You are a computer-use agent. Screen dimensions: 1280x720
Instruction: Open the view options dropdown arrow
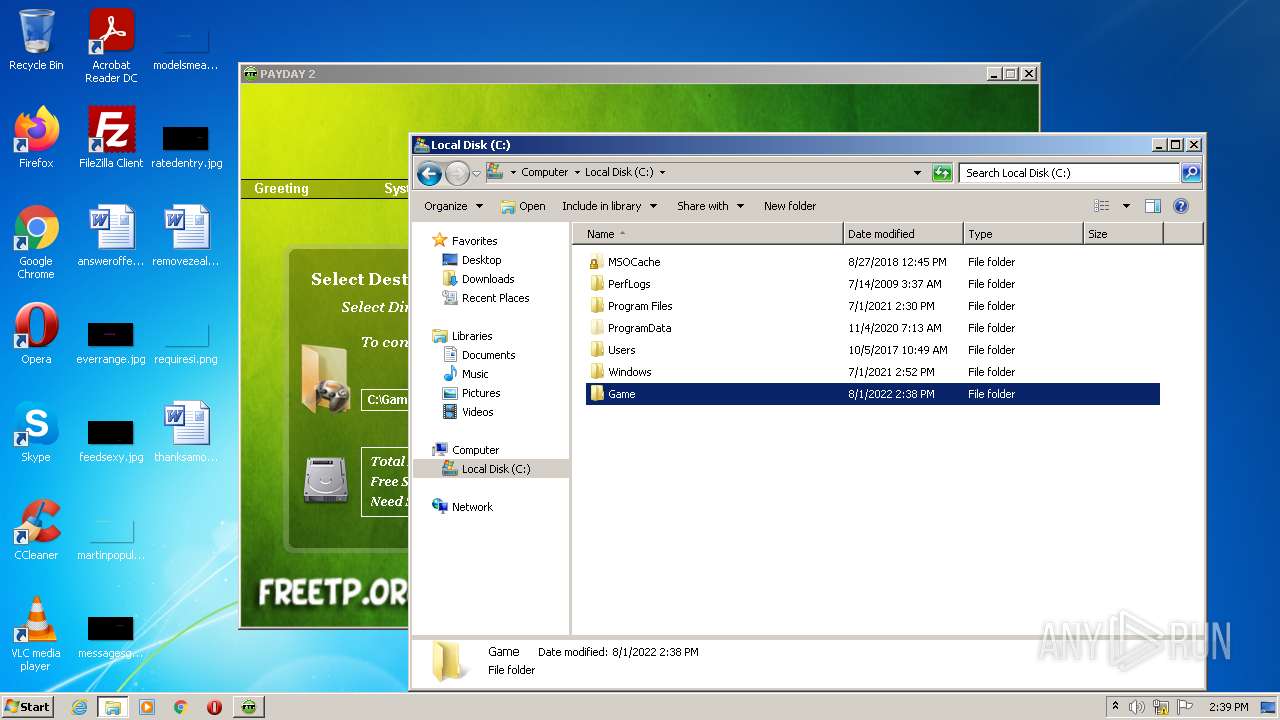click(1126, 206)
